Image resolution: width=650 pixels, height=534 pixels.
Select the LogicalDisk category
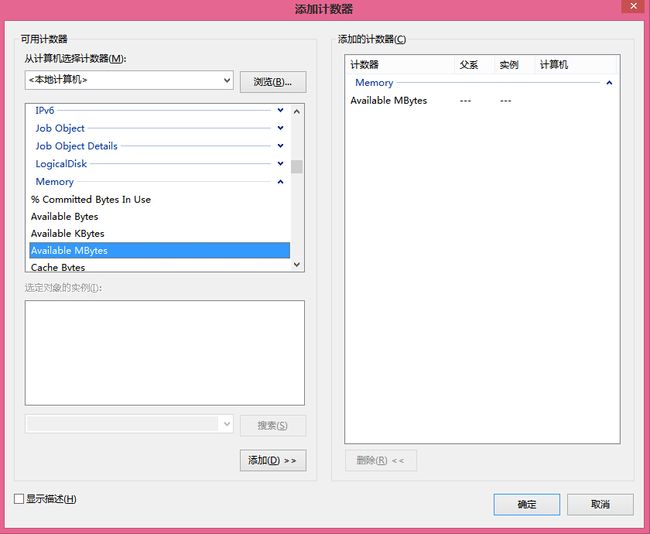coord(61,164)
